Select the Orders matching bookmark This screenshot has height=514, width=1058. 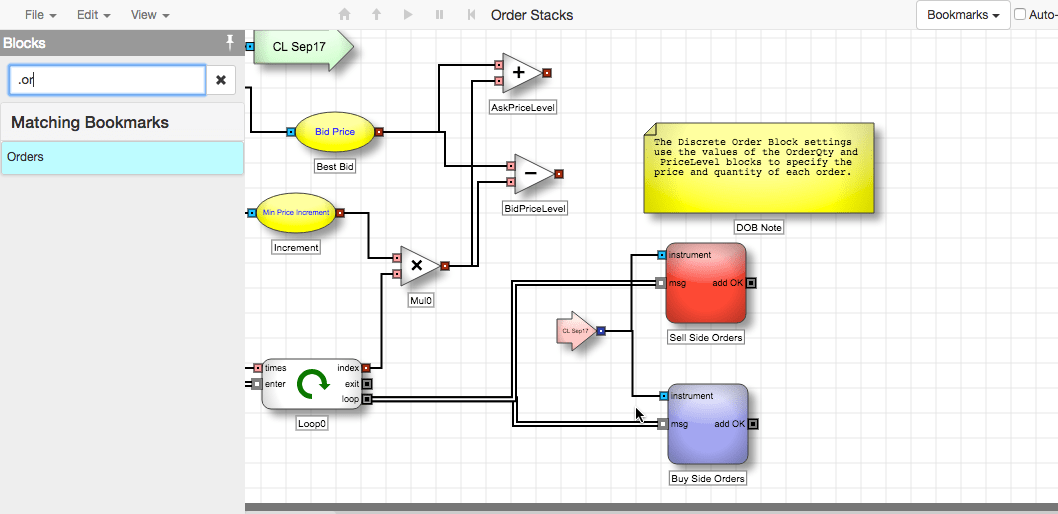(122, 157)
